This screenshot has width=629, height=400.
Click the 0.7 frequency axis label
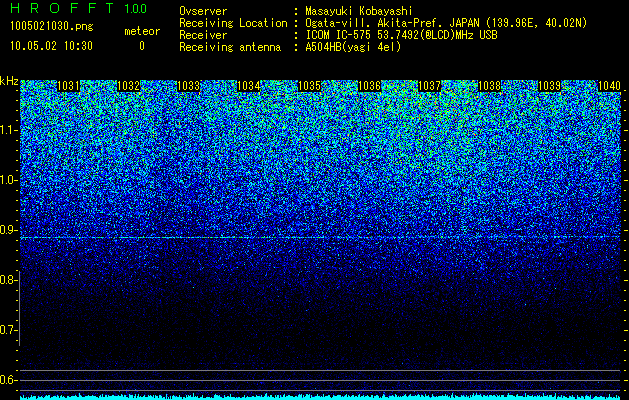[x=8, y=330]
